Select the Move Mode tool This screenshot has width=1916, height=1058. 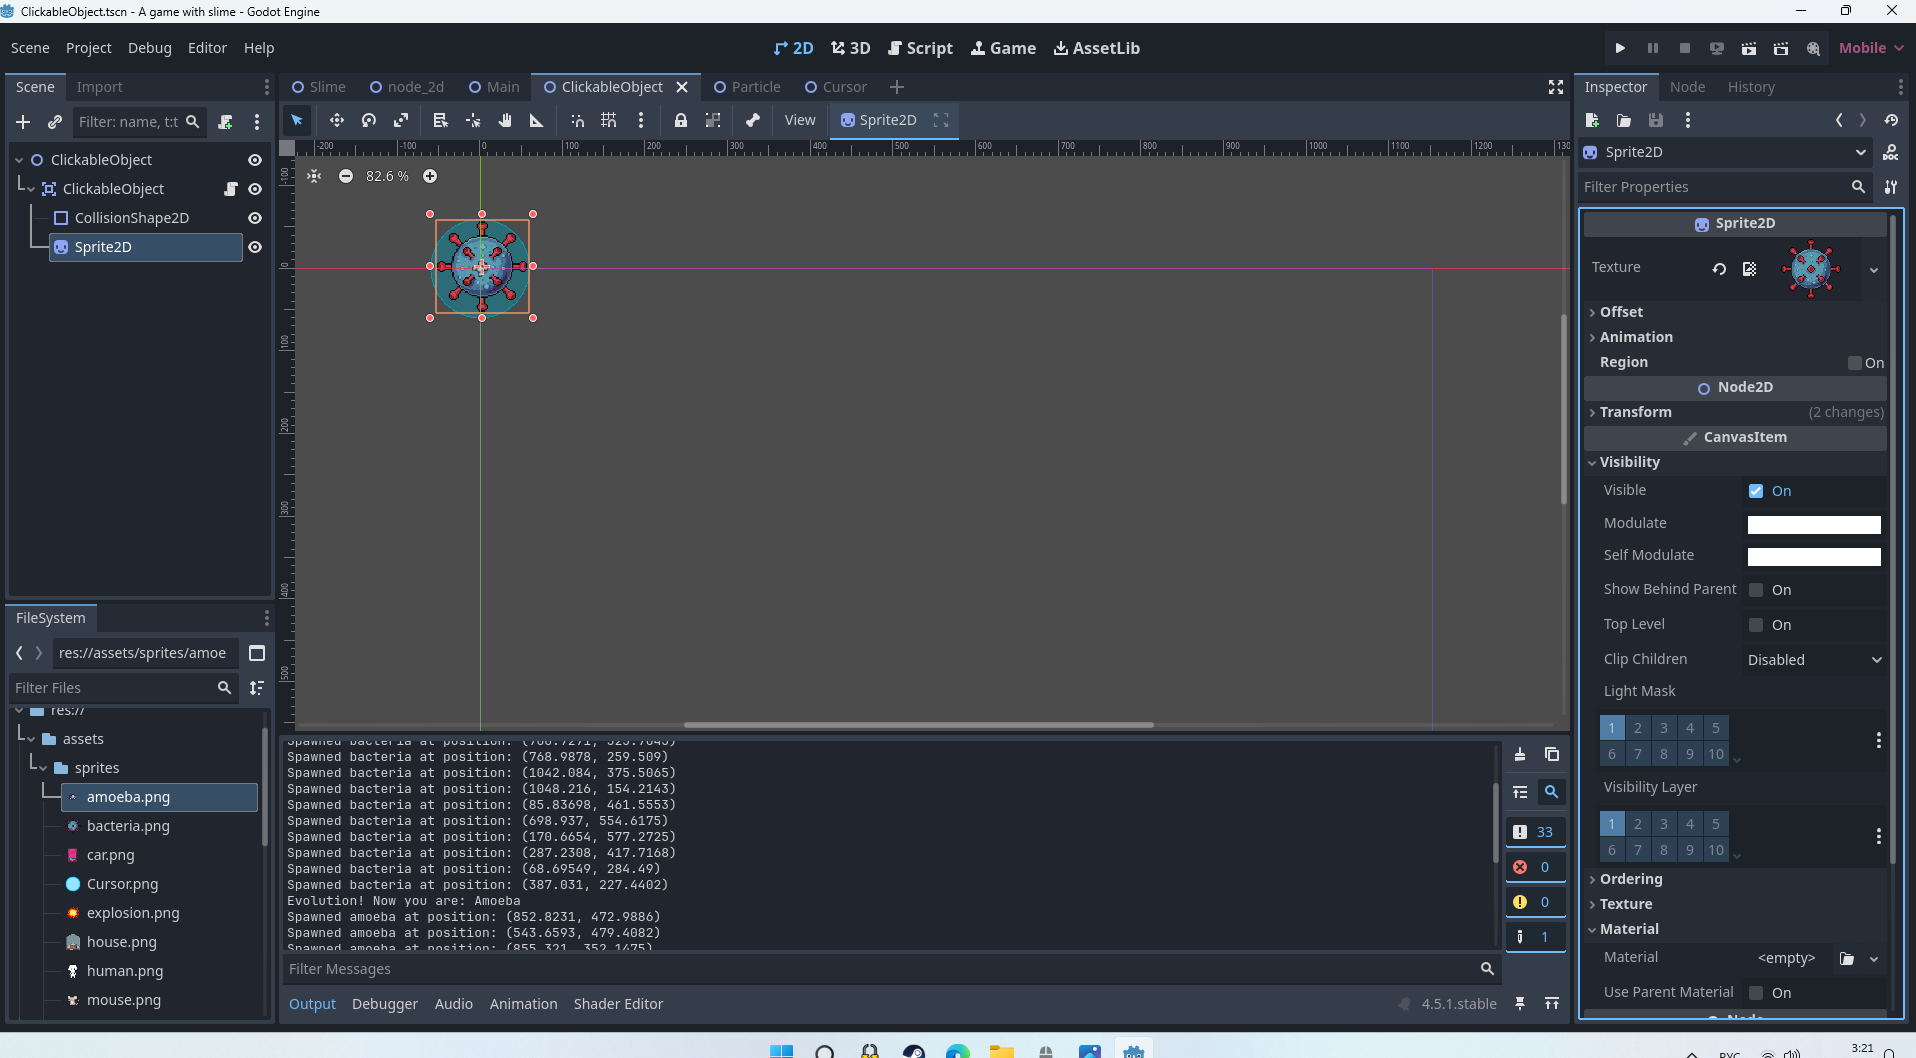(337, 120)
